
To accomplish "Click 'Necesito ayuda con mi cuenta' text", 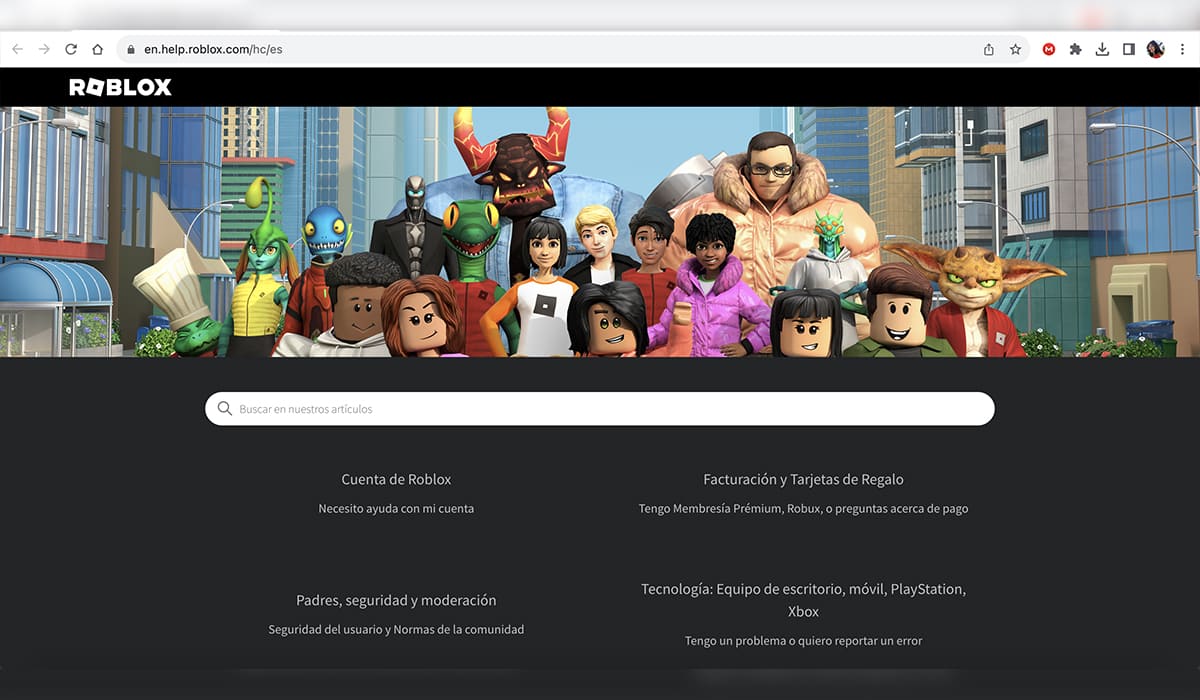I will pos(396,509).
